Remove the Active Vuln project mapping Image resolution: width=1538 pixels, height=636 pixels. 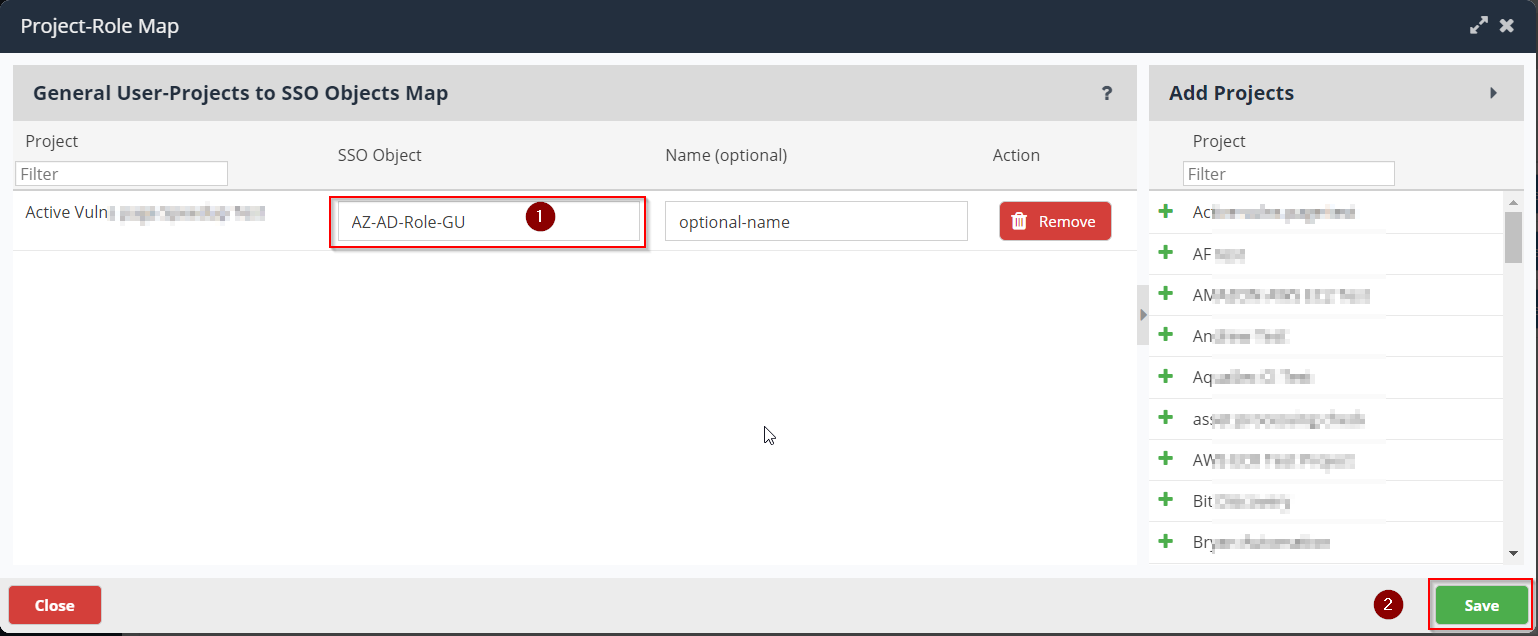[1055, 221]
